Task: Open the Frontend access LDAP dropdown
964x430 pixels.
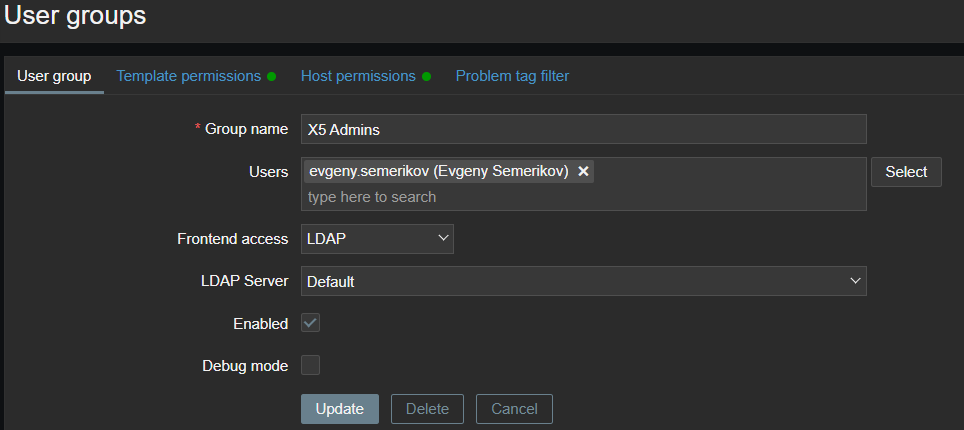Action: [377, 239]
